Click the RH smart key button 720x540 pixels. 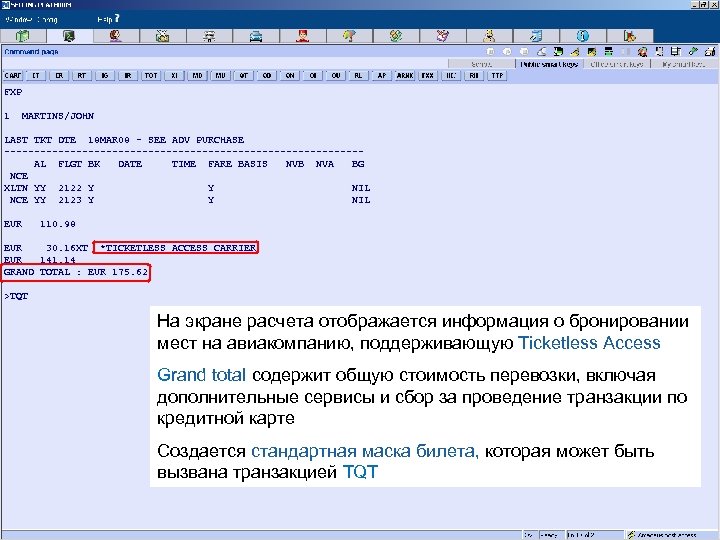pyautogui.click(x=474, y=75)
